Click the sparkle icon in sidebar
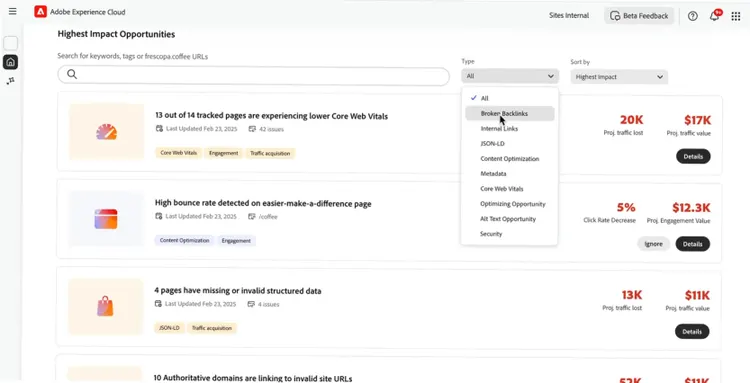The height and width of the screenshot is (383, 750). pyautogui.click(x=11, y=81)
